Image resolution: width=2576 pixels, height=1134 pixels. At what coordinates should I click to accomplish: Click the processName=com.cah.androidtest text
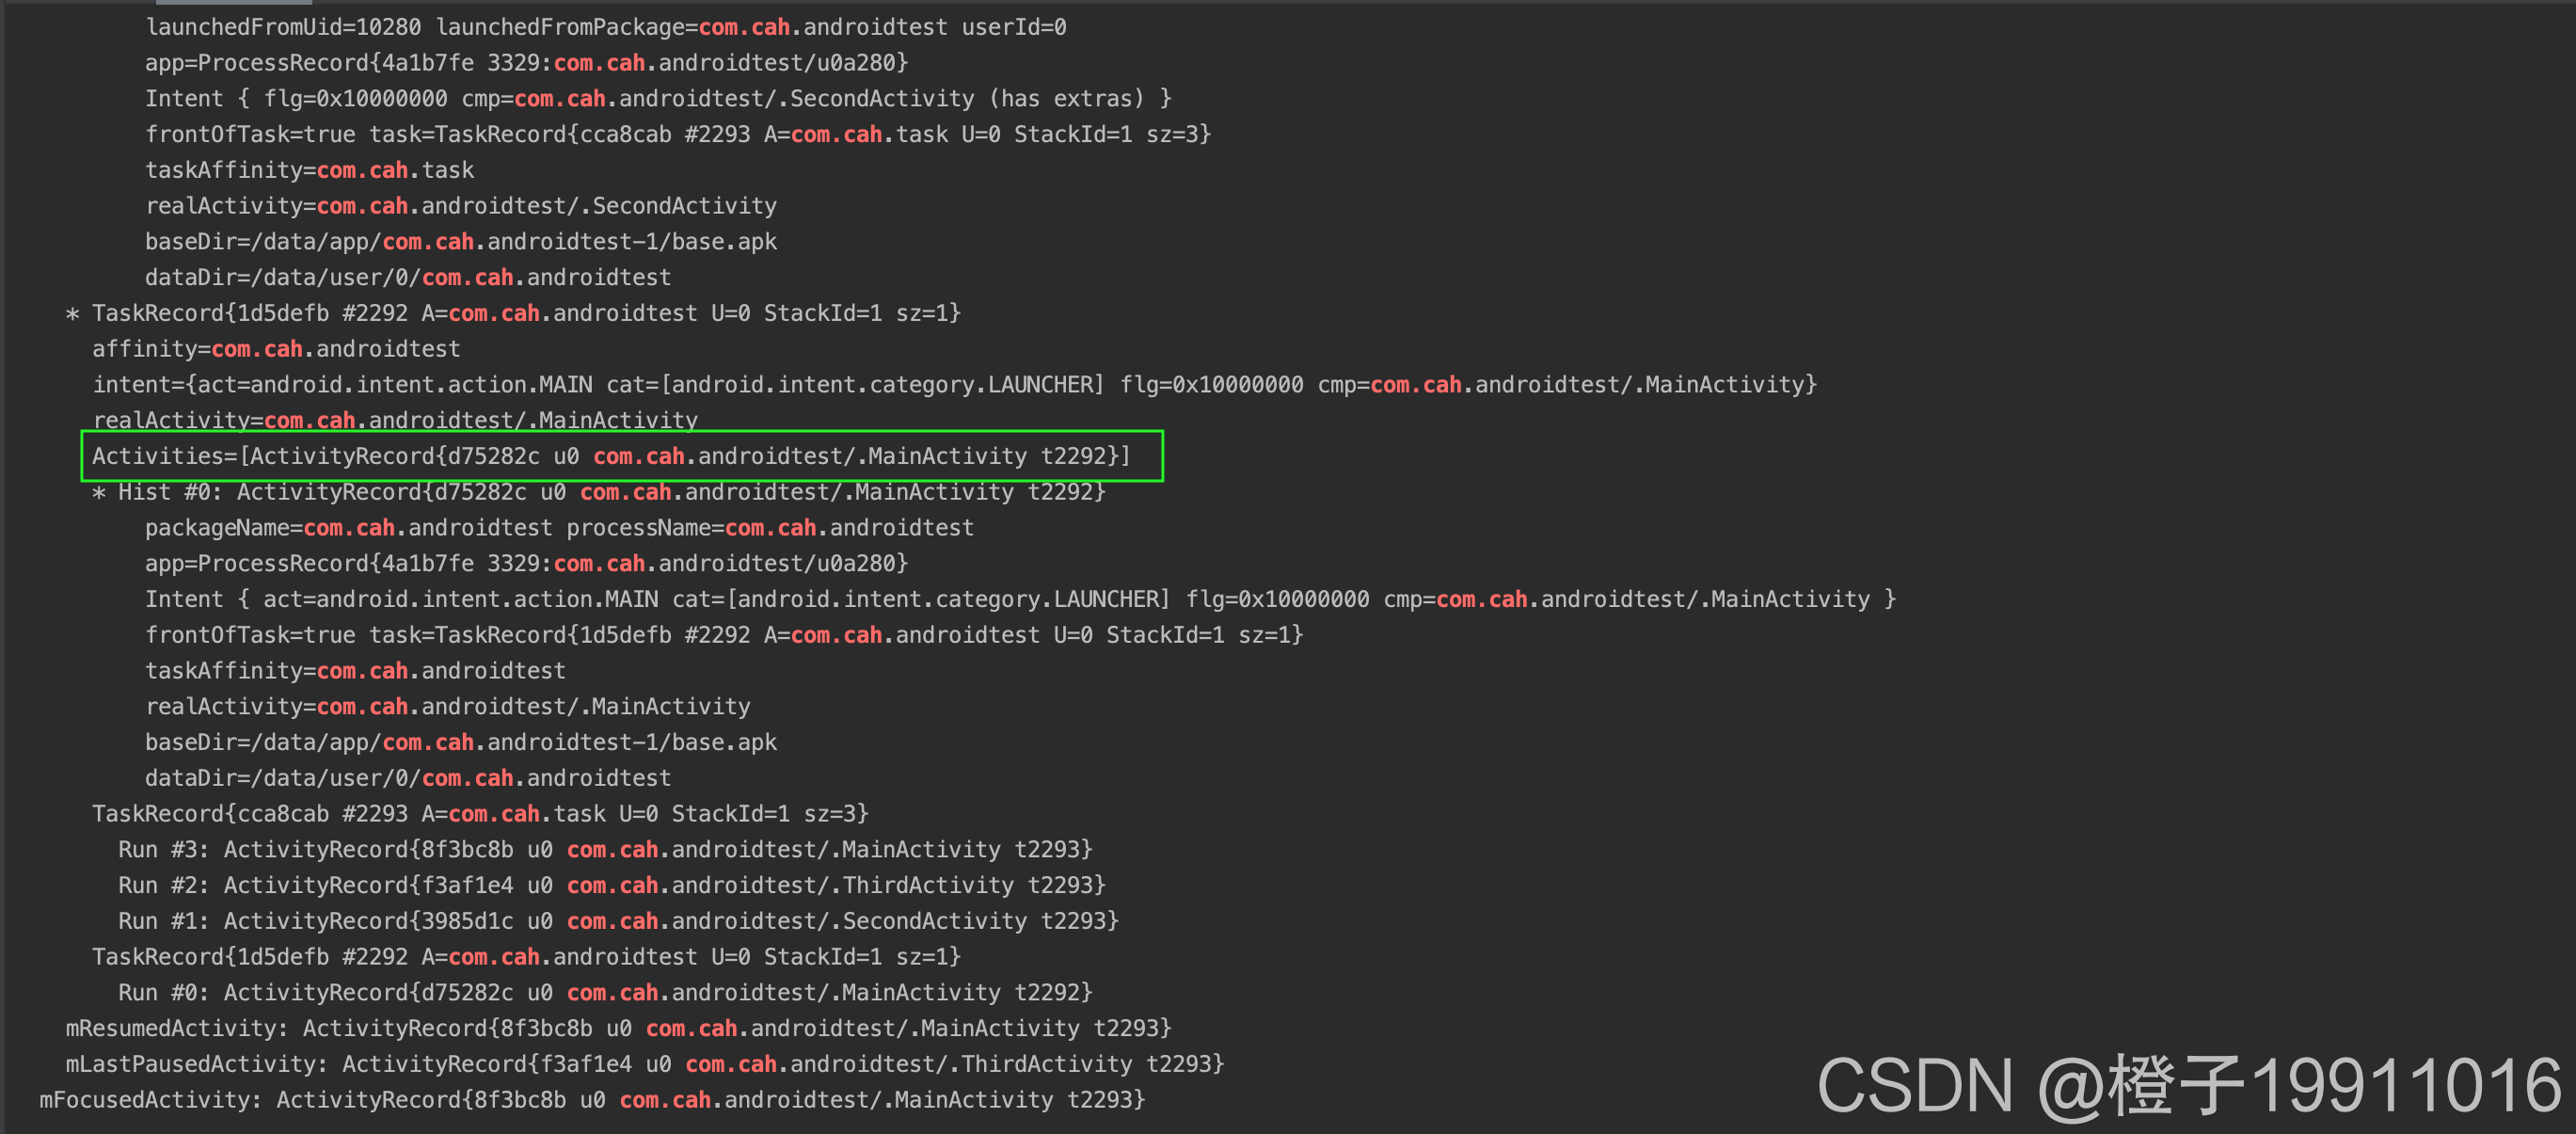click(770, 528)
